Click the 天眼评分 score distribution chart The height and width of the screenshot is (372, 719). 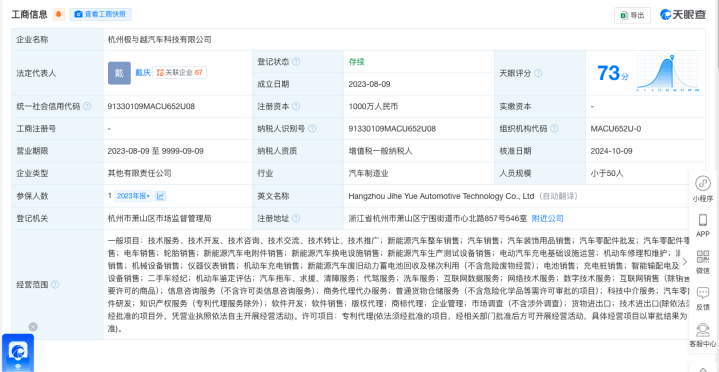(x=667, y=73)
